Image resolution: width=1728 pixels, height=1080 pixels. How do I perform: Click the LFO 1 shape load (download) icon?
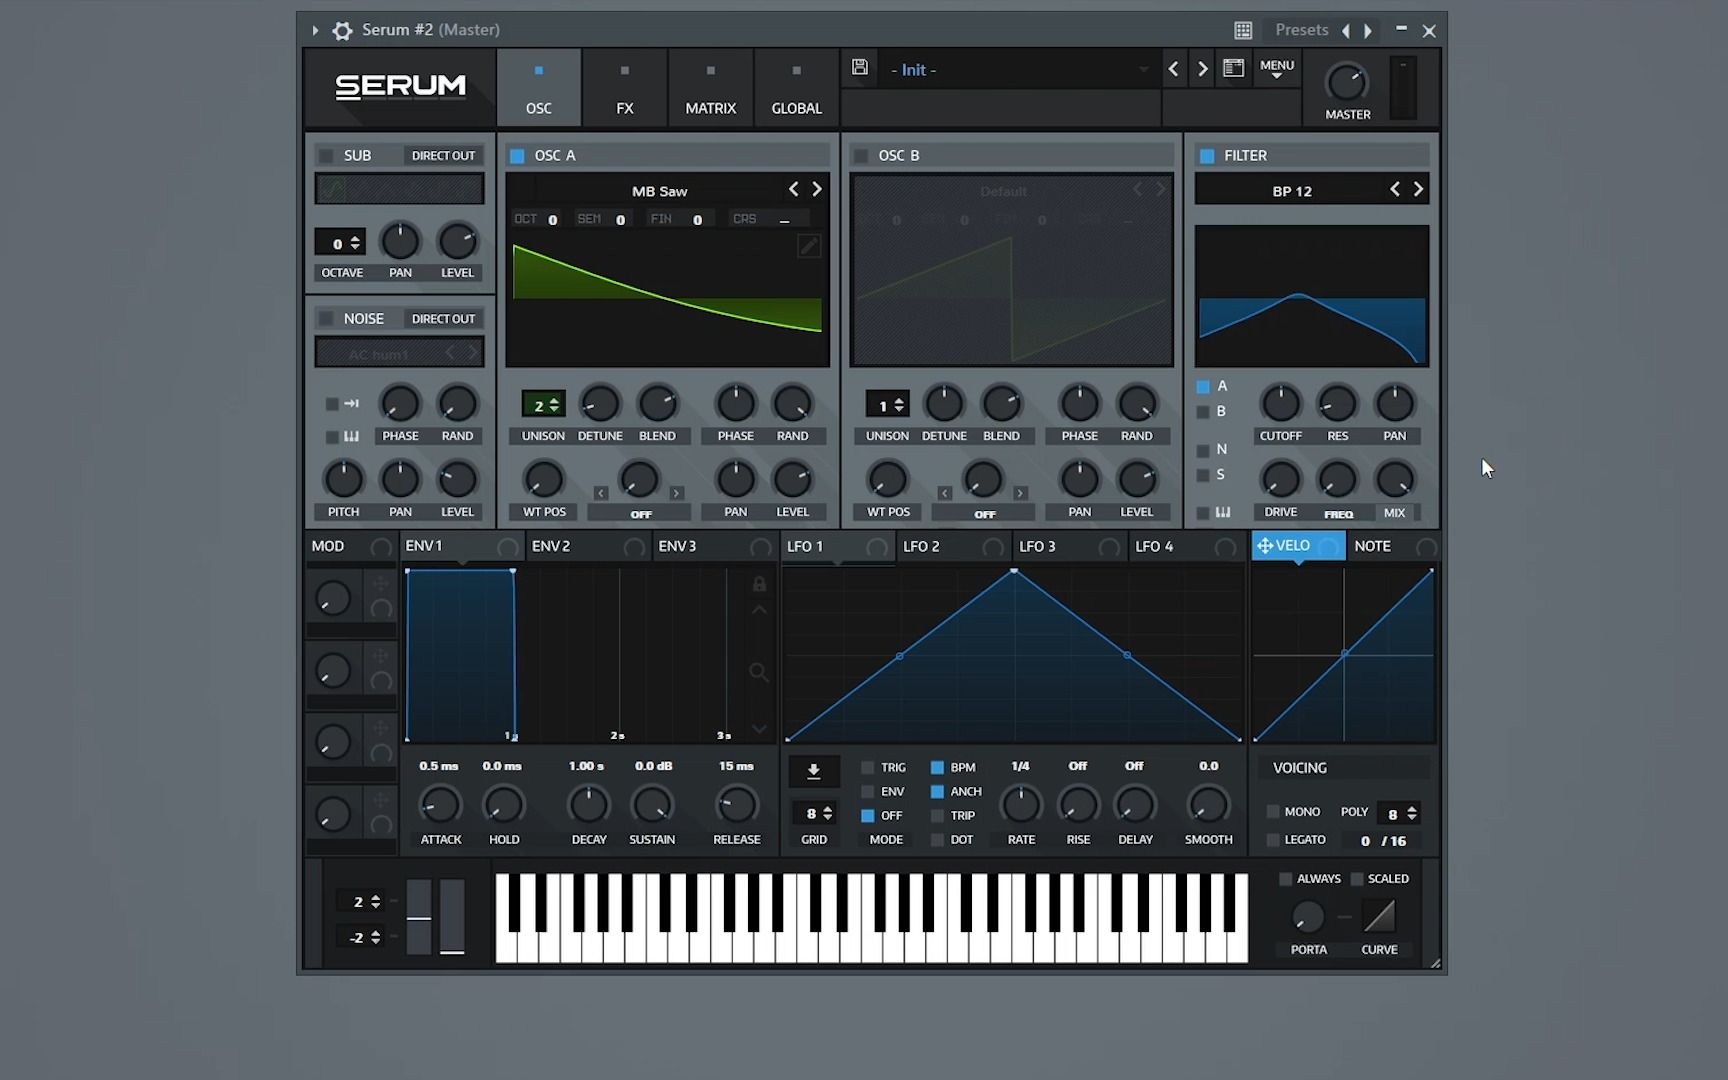pos(814,771)
